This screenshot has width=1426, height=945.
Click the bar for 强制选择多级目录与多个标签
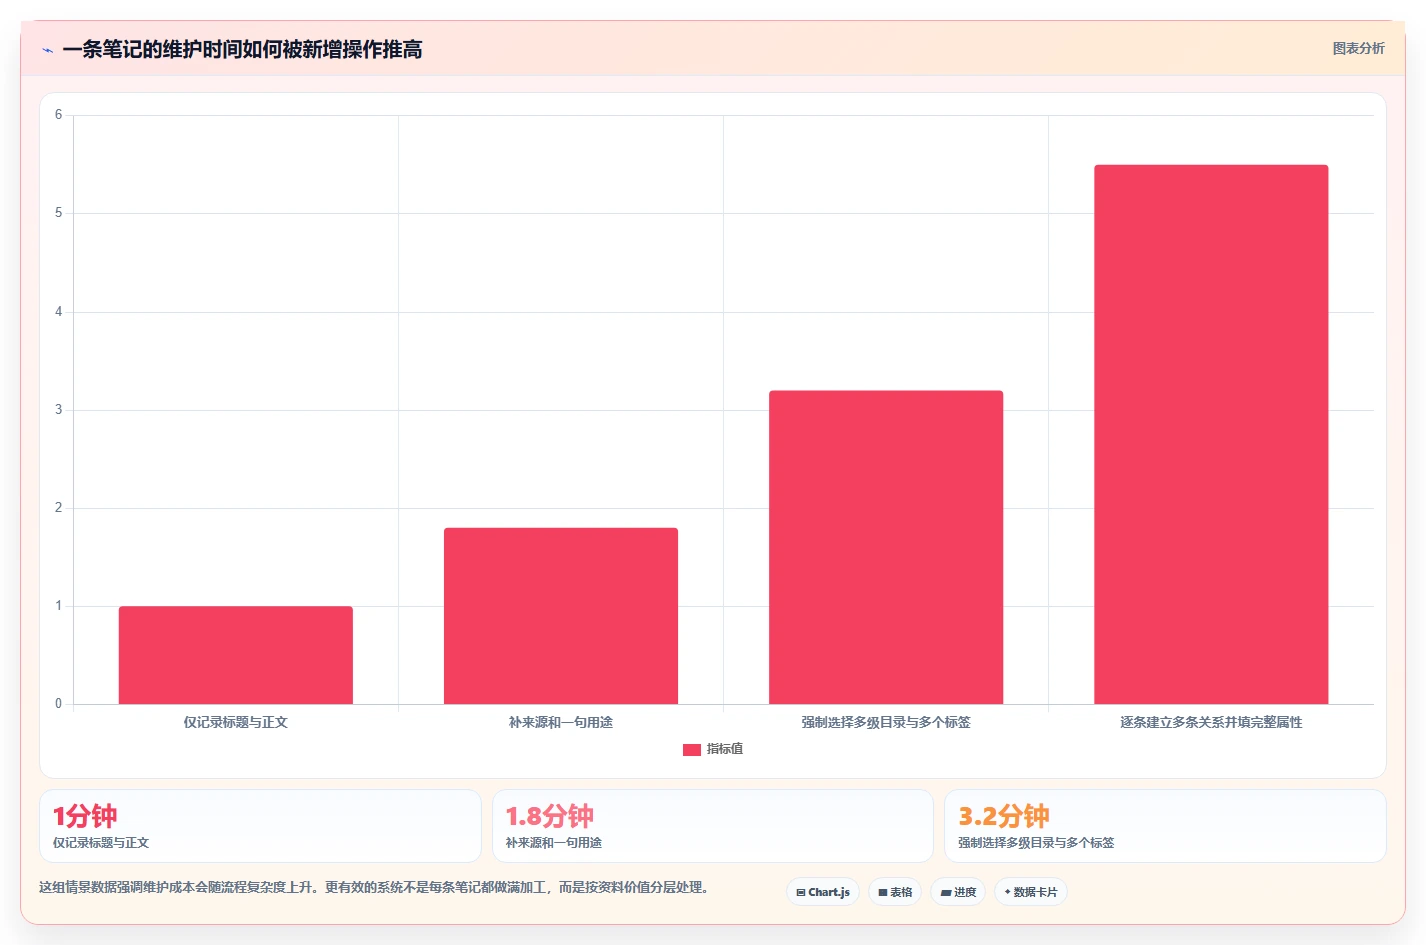pyautogui.click(x=886, y=547)
